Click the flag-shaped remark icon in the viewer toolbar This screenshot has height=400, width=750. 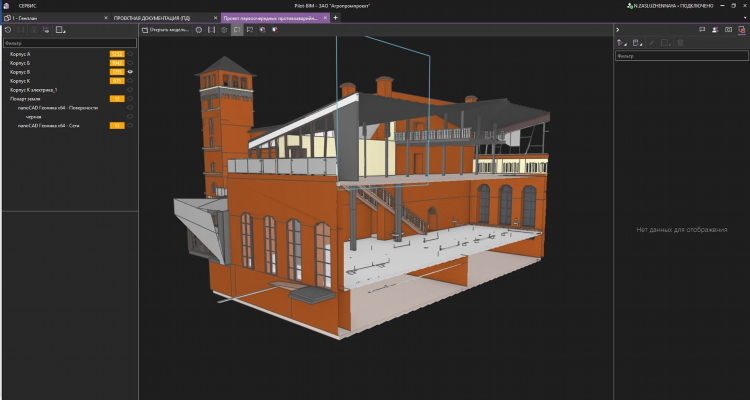(250, 30)
